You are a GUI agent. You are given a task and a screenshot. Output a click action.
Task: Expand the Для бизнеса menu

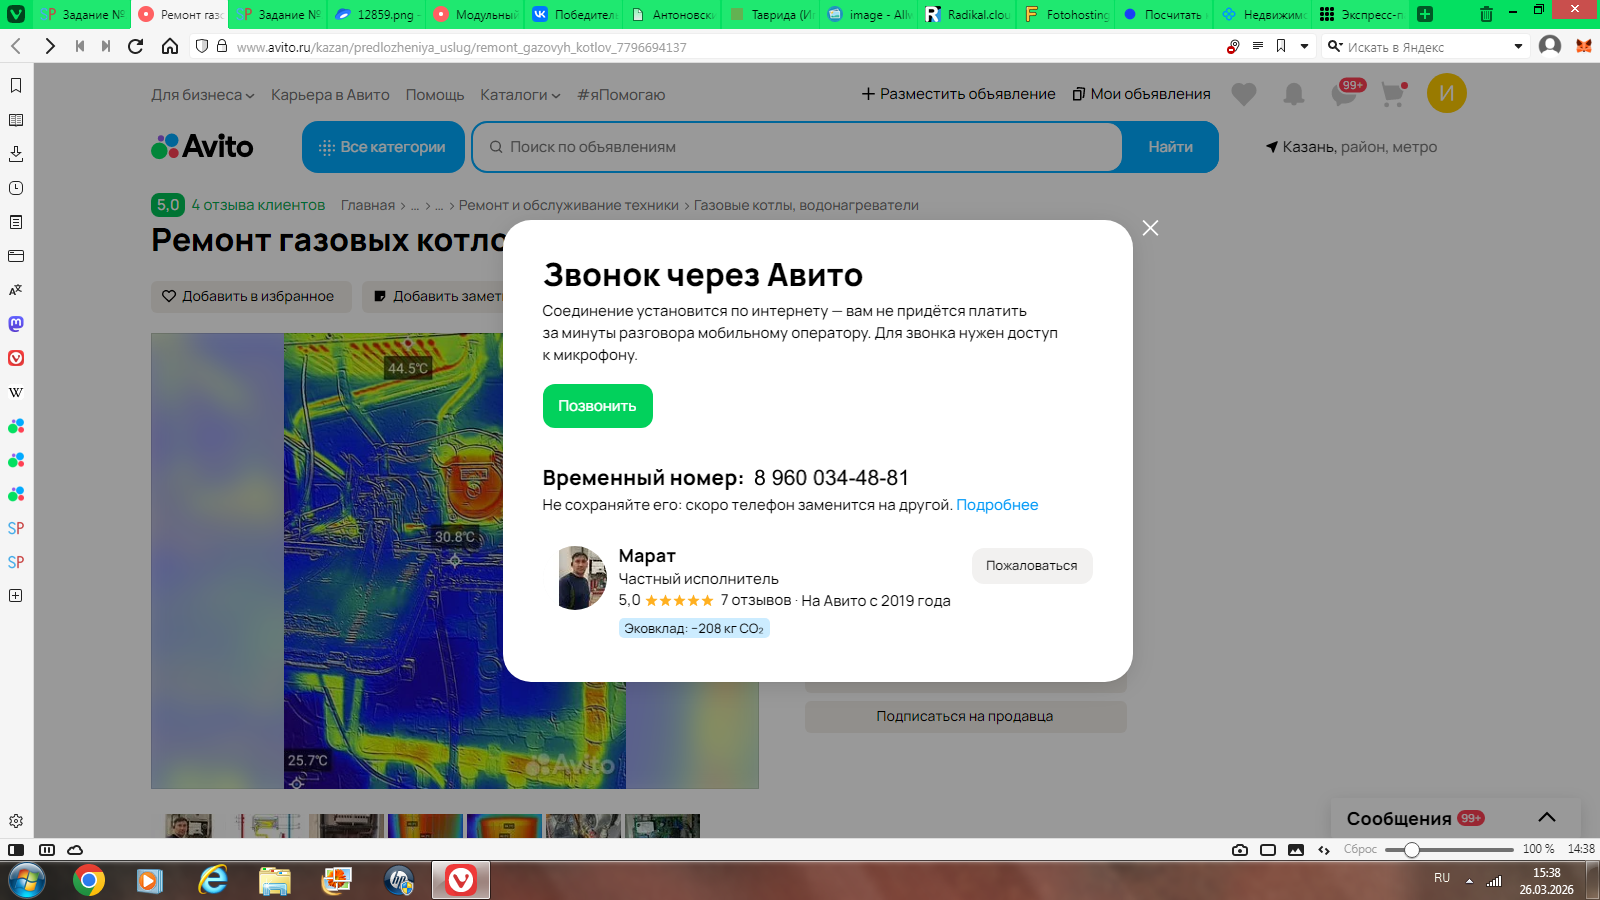(x=203, y=95)
